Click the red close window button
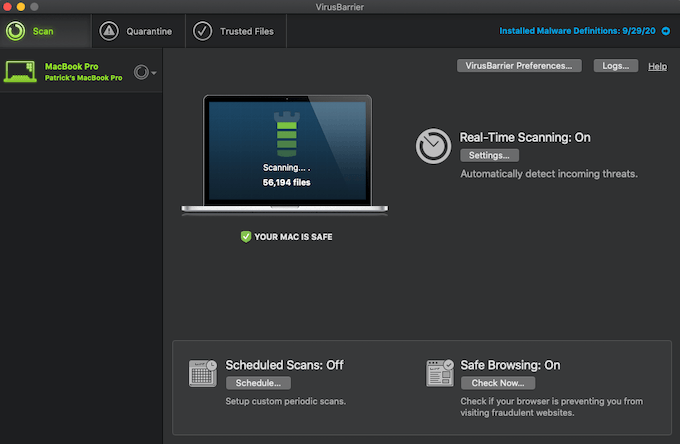The image size is (680, 444). (7, 7)
